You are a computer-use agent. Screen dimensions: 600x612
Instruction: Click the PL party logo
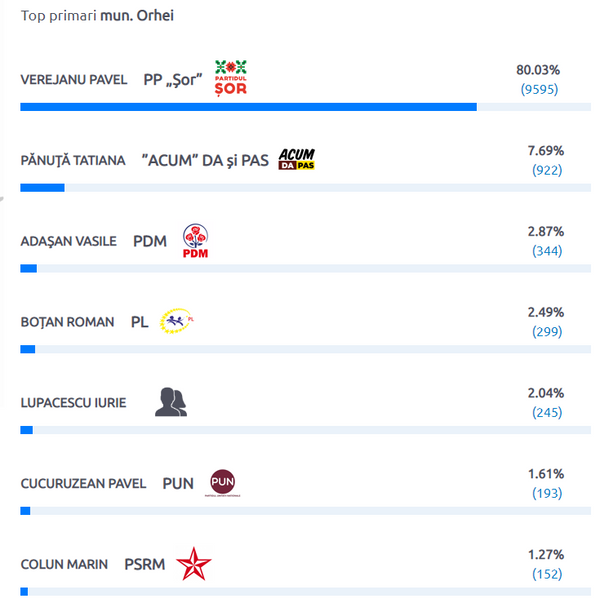(177, 321)
